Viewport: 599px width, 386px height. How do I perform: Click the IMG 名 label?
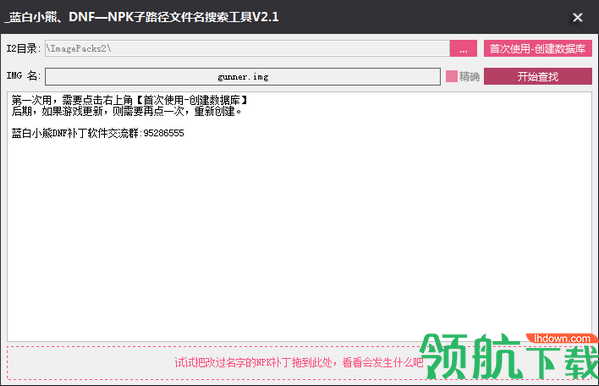tap(23, 76)
